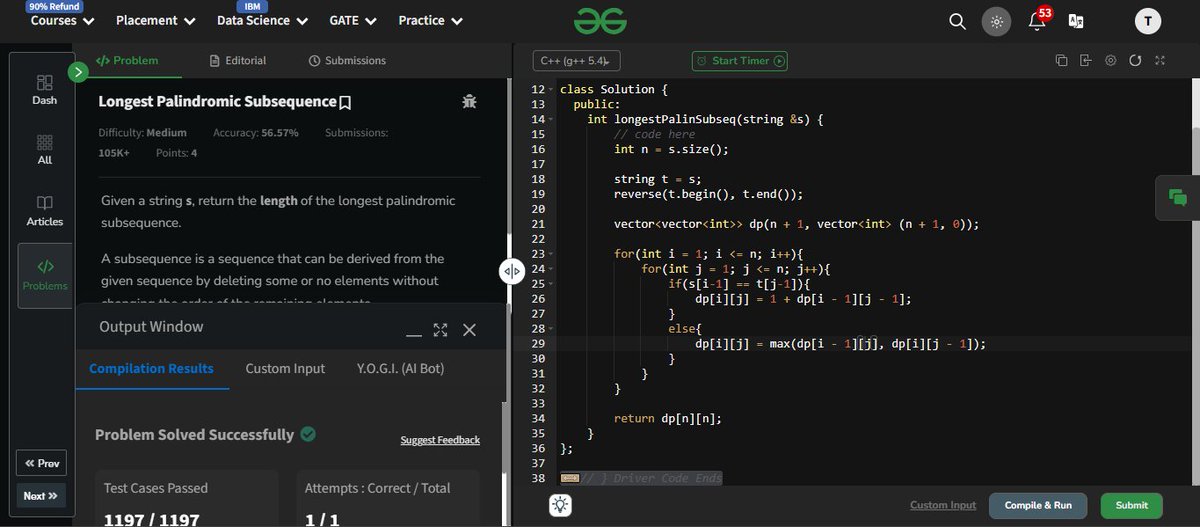Select the Custom Input tab
Image resolution: width=1200 pixels, height=527 pixels.
(285, 368)
